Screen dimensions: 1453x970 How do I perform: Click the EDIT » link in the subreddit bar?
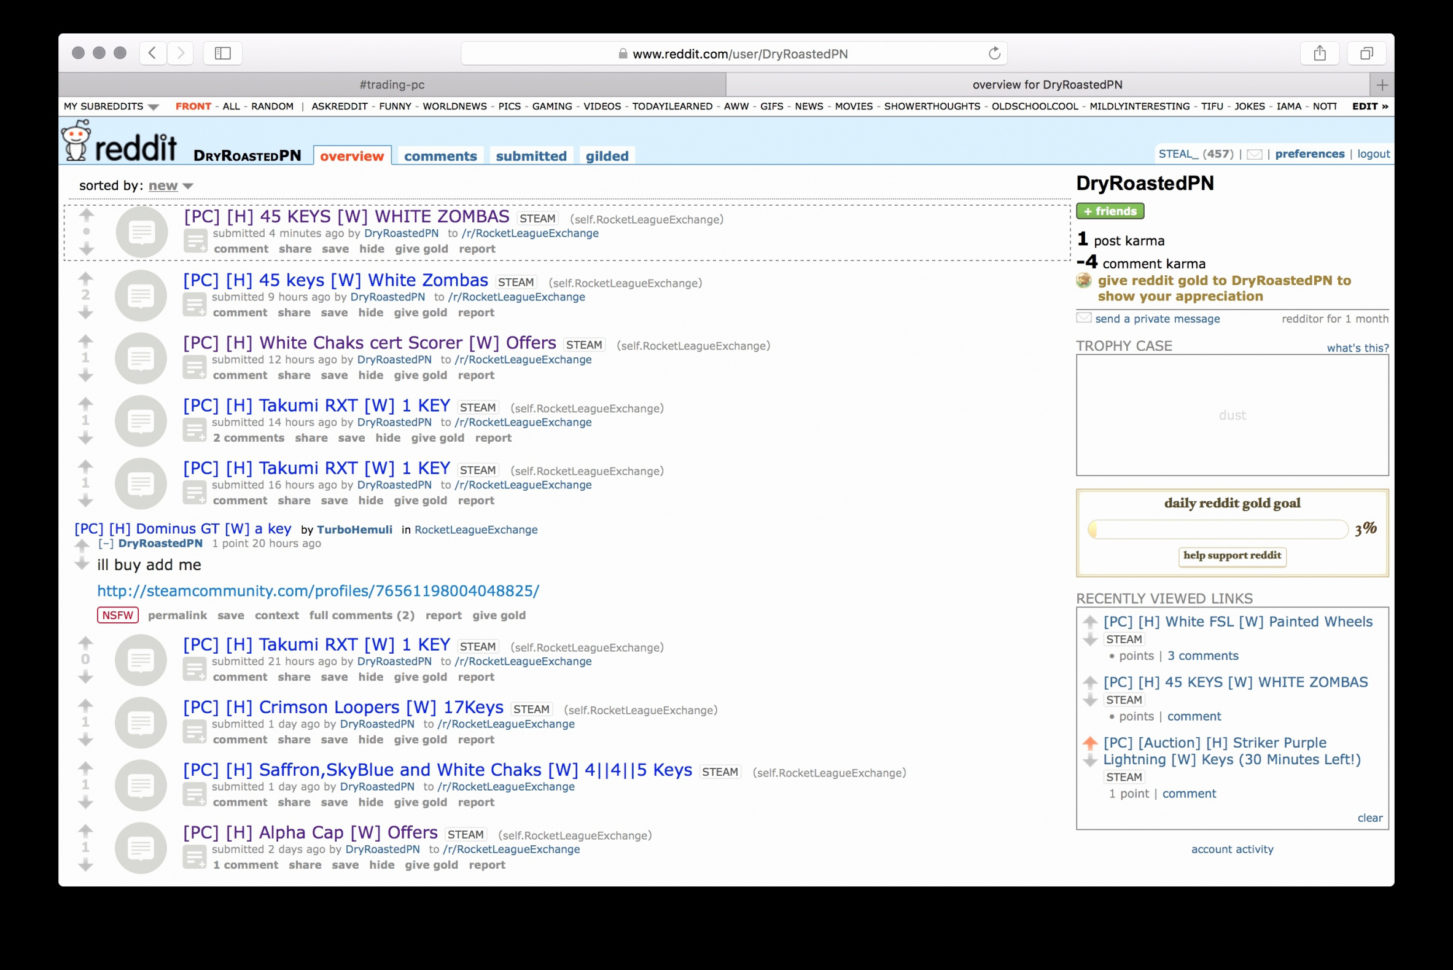tap(1370, 106)
